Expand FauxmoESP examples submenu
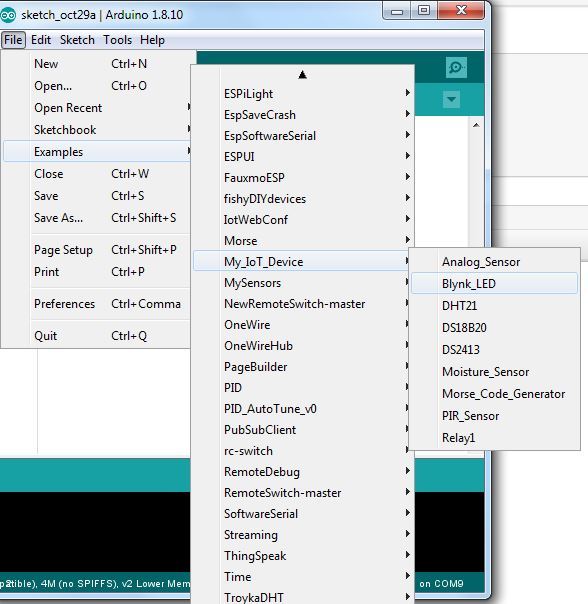The width and height of the screenshot is (588, 604). (302, 178)
